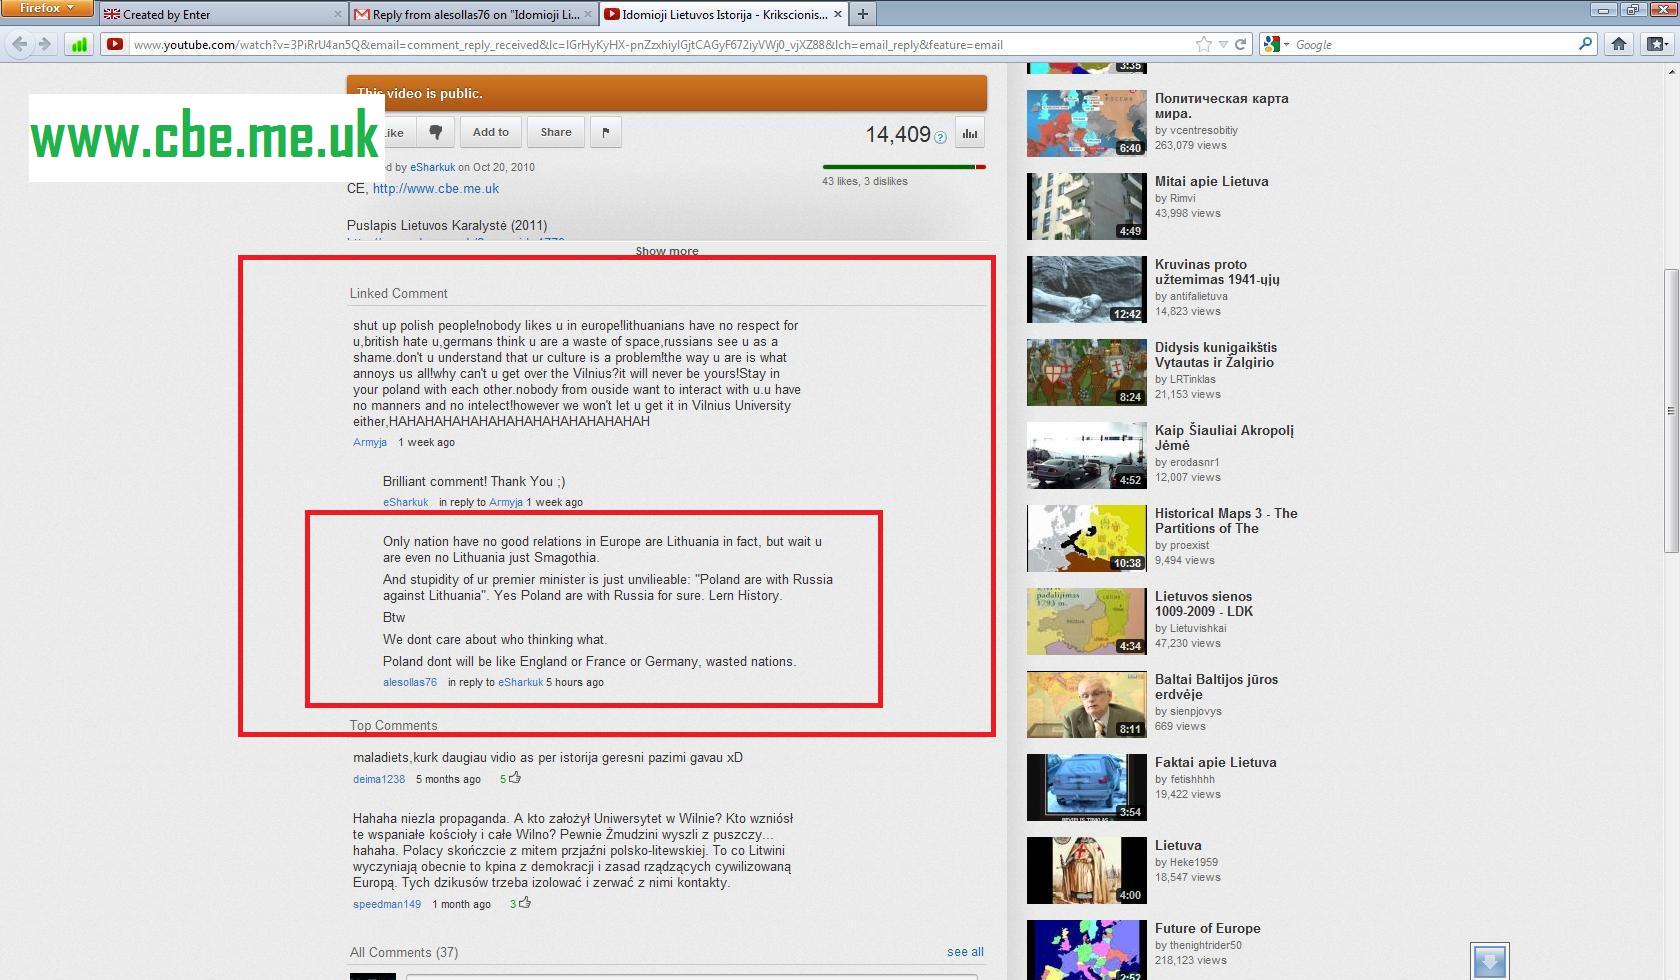Close the Gmail 'Reply from alesollas76' tab
The image size is (1680, 980).
[588, 14]
